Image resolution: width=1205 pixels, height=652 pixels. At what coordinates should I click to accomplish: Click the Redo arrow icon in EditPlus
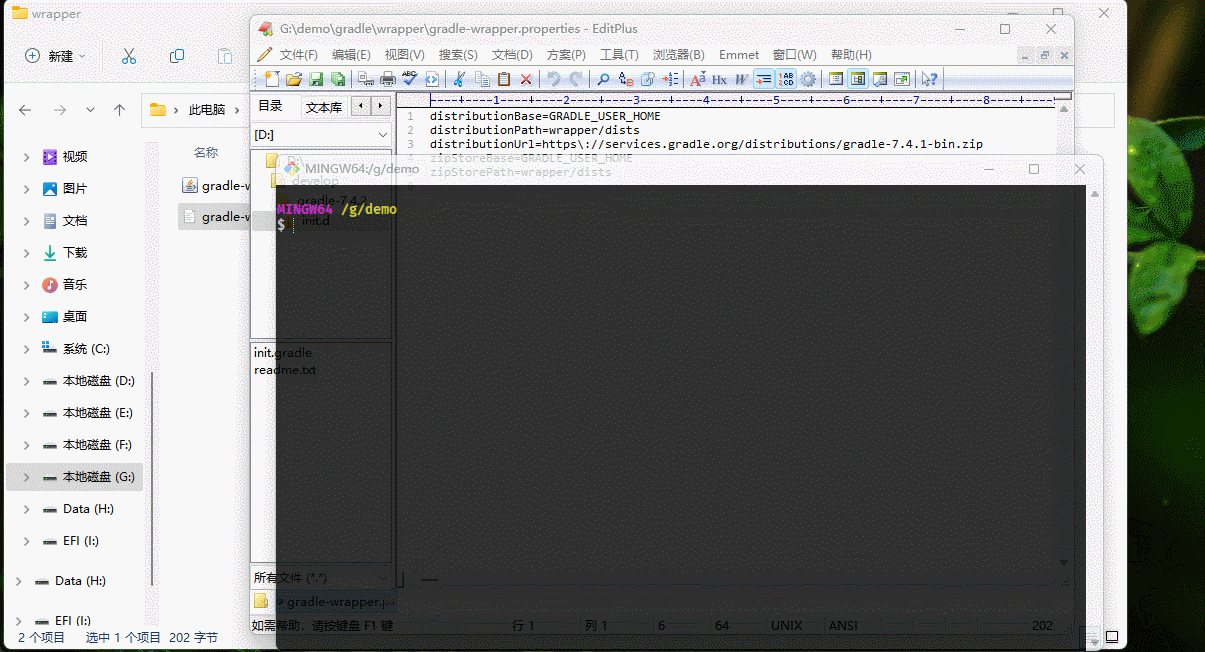(x=577, y=79)
